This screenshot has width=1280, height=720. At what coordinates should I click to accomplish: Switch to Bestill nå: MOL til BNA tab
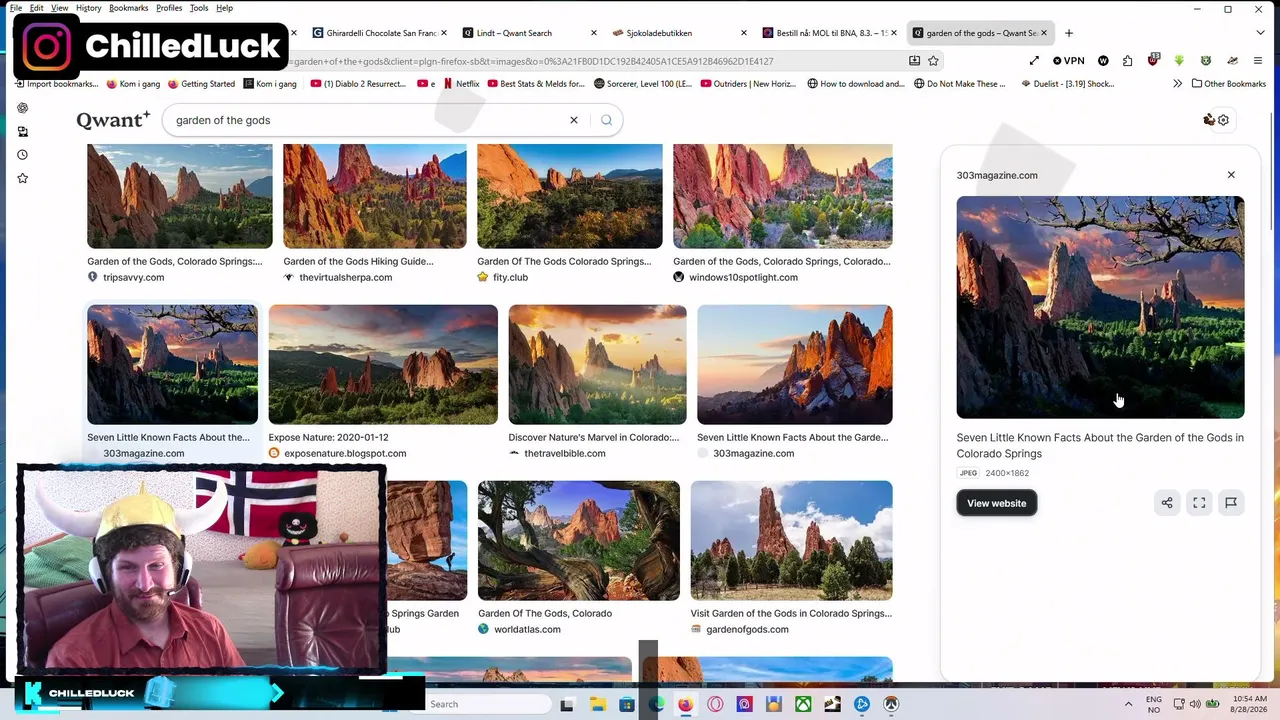(x=826, y=33)
